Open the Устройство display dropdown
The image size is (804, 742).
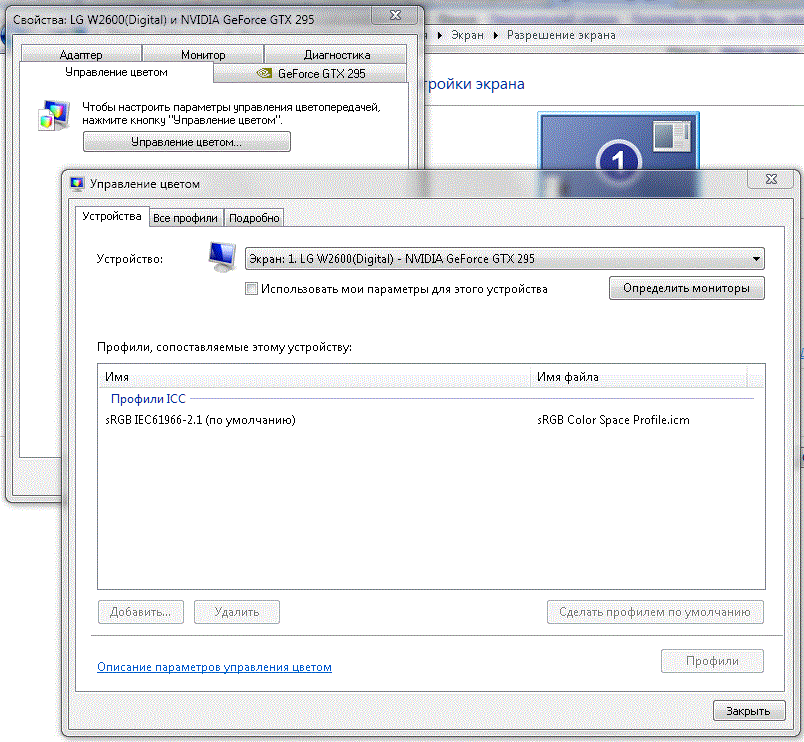(505, 258)
